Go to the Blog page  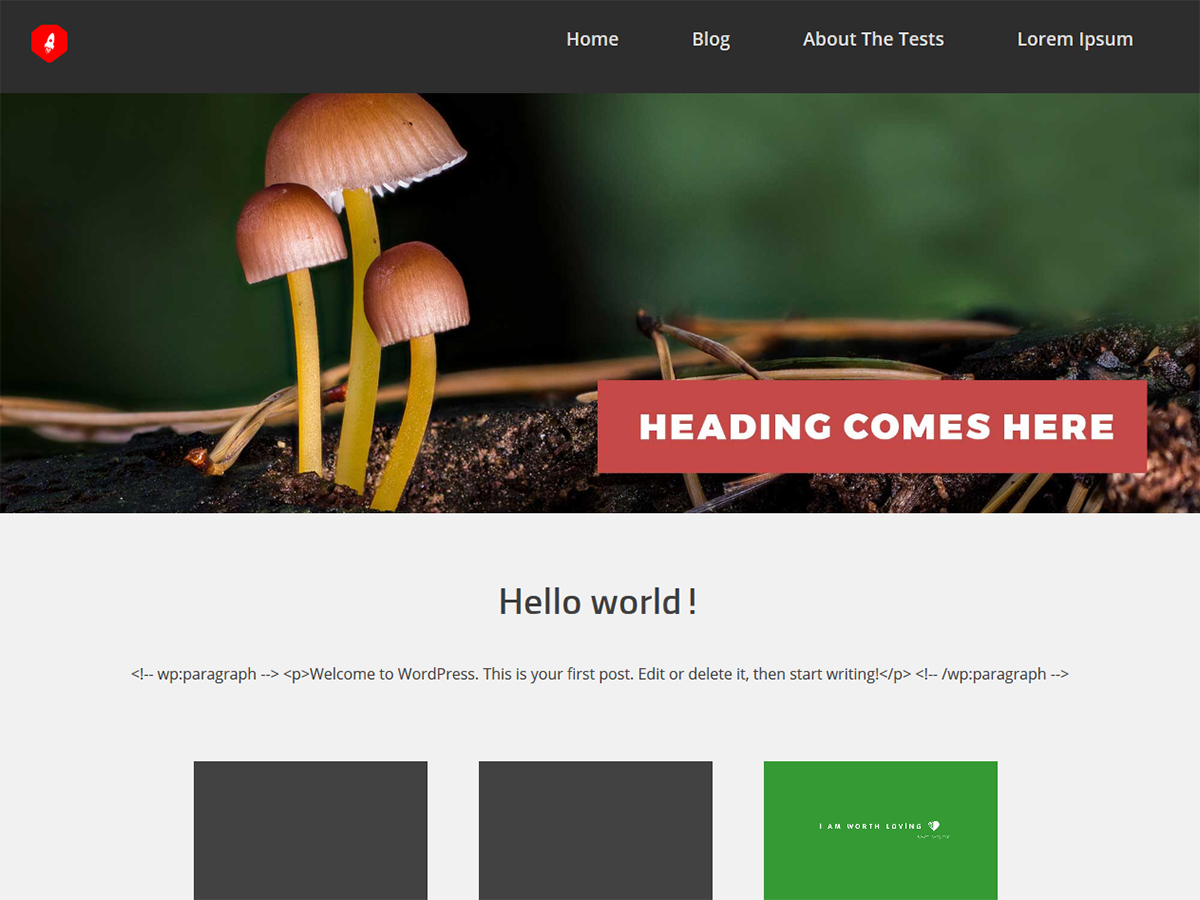(x=710, y=40)
